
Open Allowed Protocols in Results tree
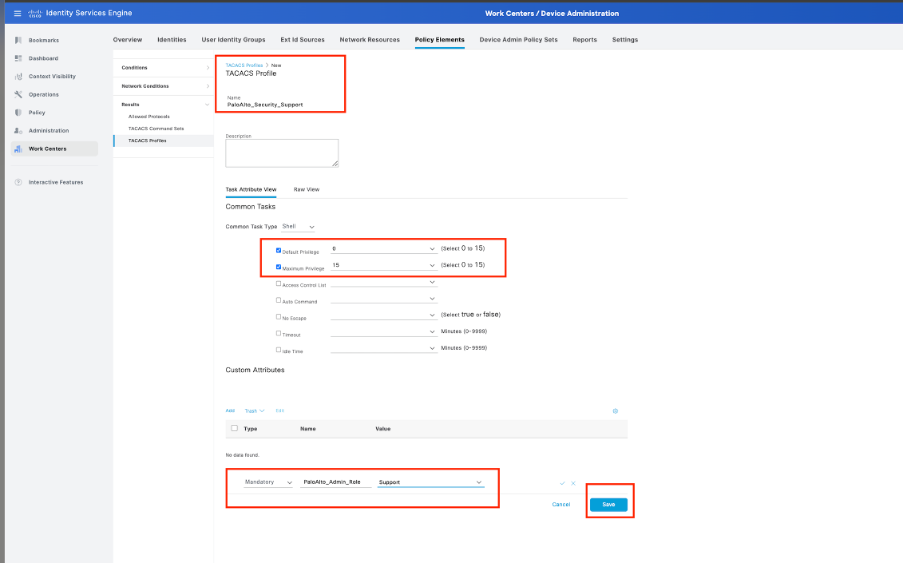click(149, 117)
